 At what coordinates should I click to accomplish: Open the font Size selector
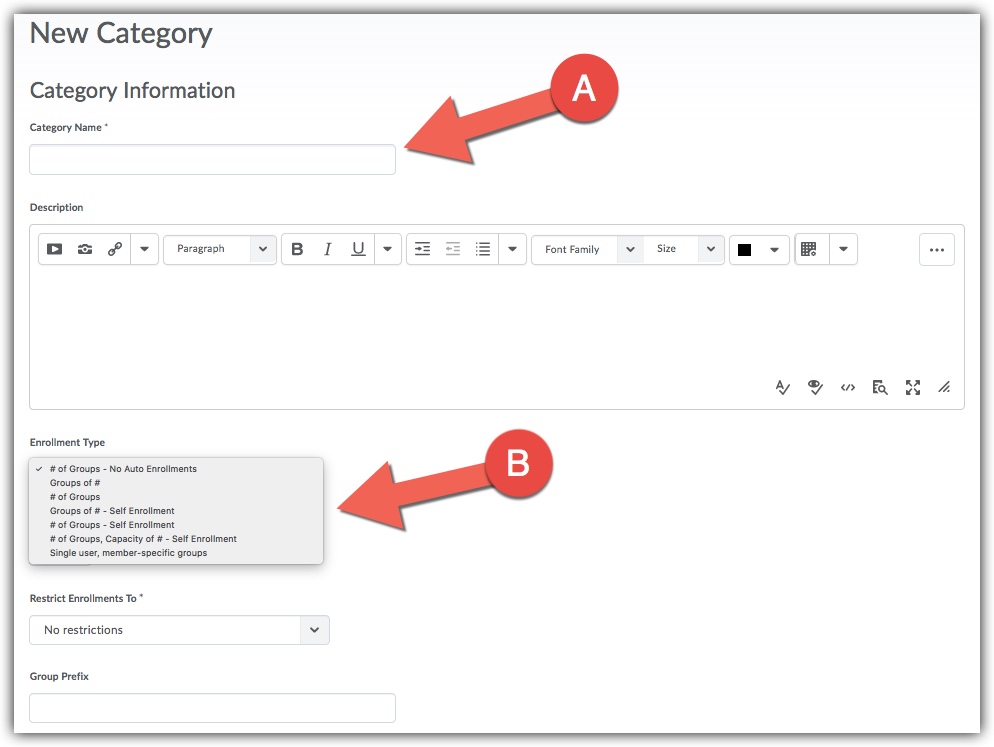(x=685, y=249)
